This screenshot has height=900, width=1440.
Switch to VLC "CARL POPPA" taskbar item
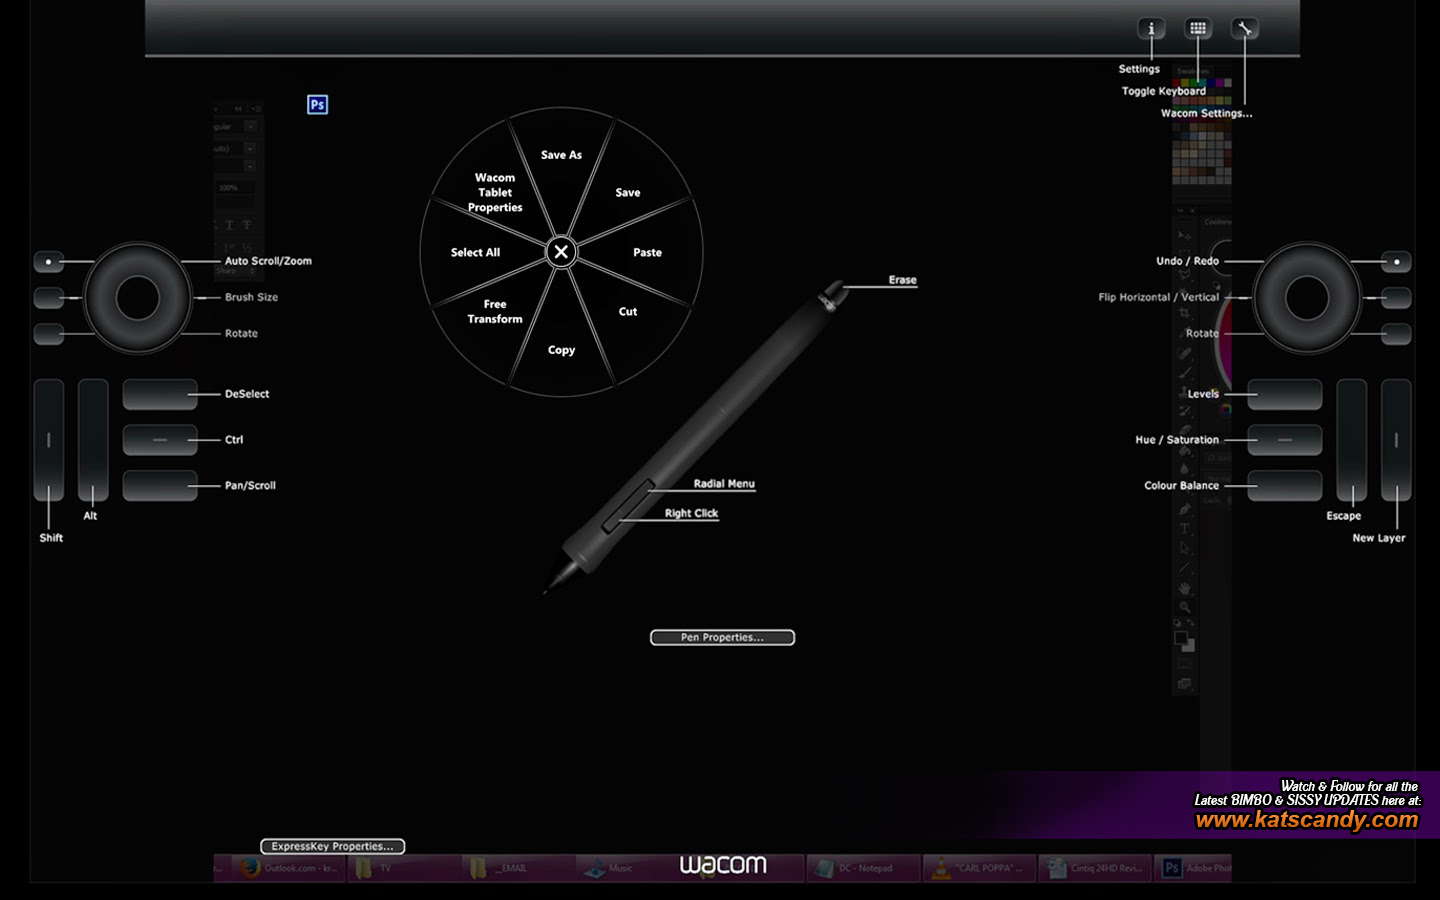978,868
